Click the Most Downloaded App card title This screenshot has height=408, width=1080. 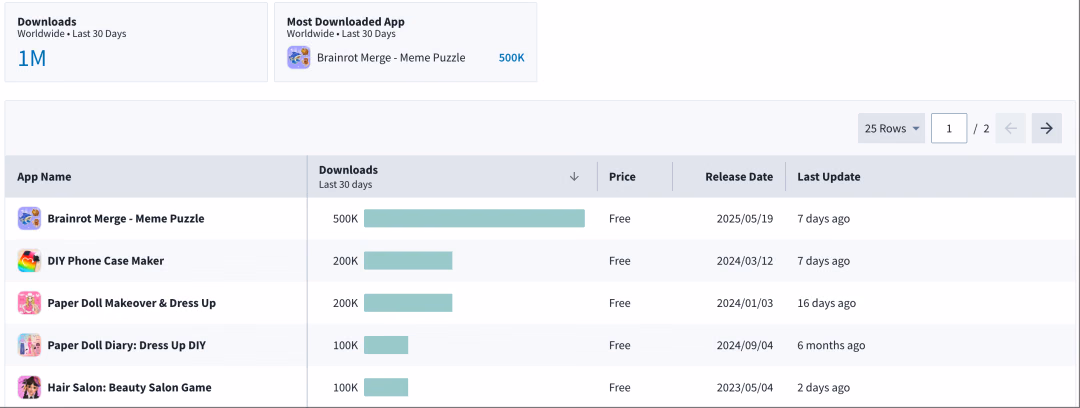[346, 21]
